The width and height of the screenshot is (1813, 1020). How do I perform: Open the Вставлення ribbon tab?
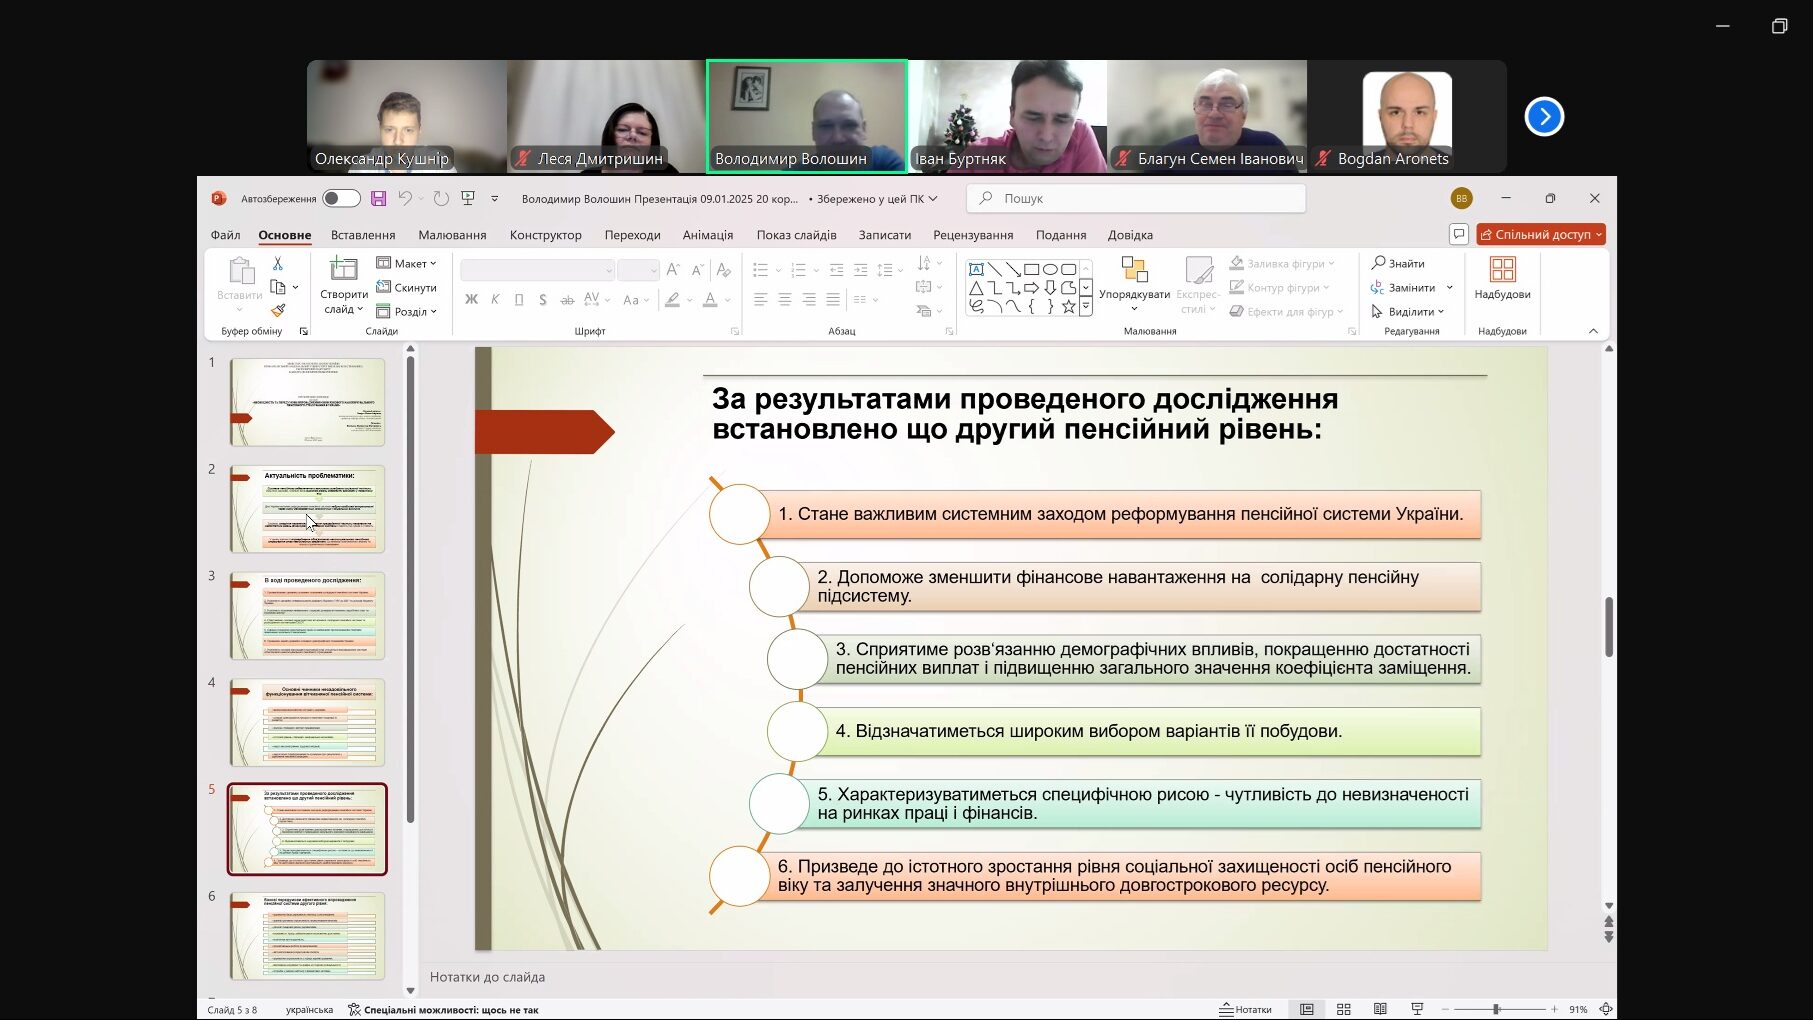363,235
